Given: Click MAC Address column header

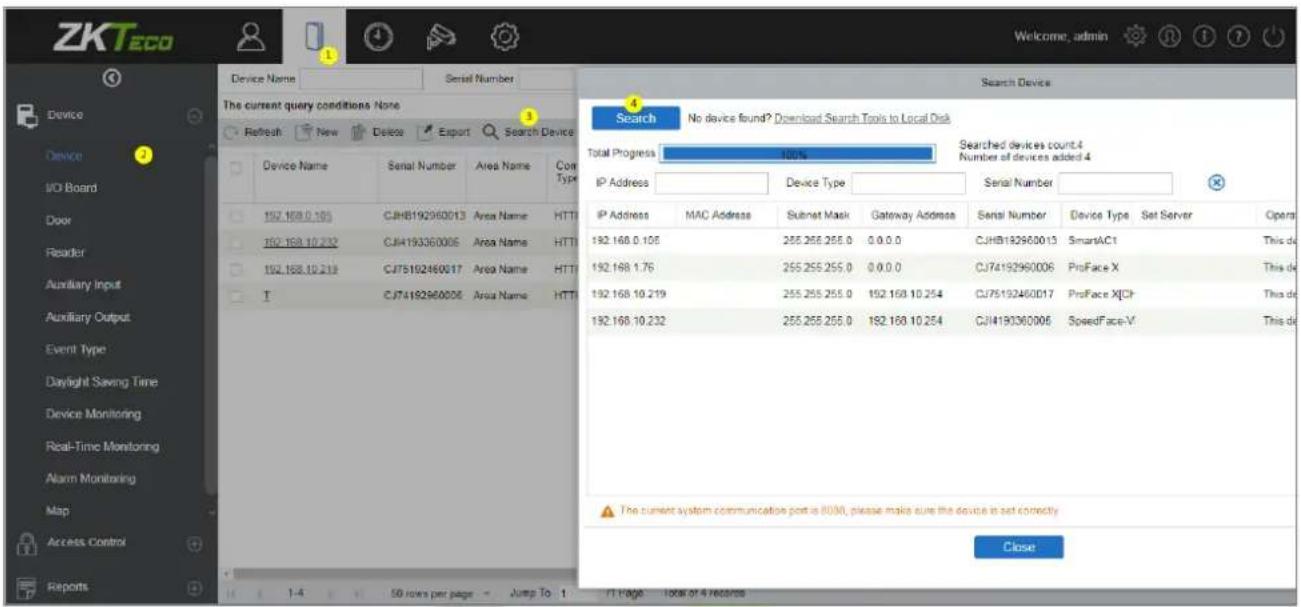Looking at the screenshot, I should pos(718,214).
